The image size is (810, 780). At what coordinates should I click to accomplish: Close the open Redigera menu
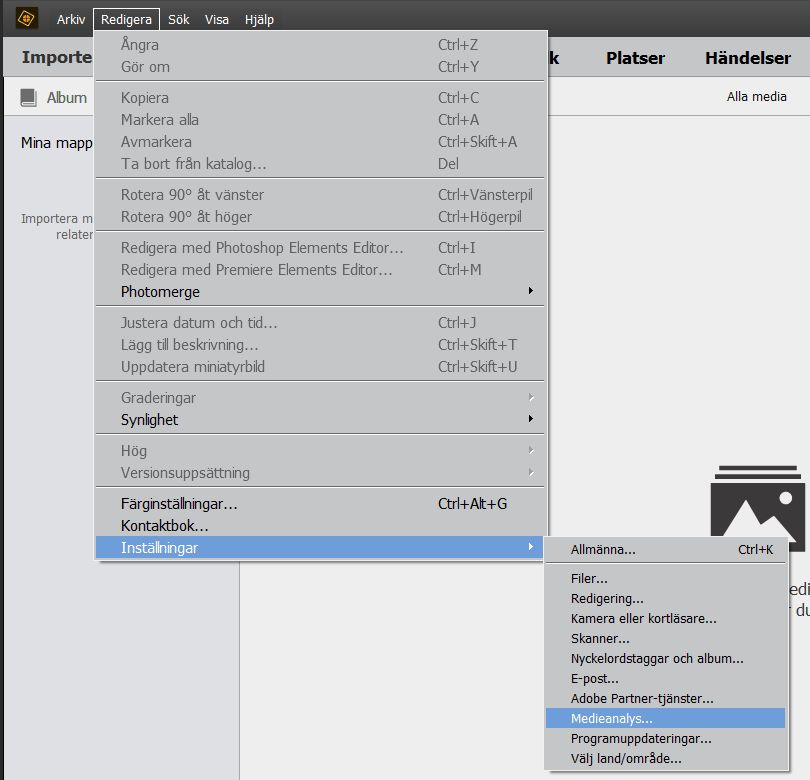[126, 20]
